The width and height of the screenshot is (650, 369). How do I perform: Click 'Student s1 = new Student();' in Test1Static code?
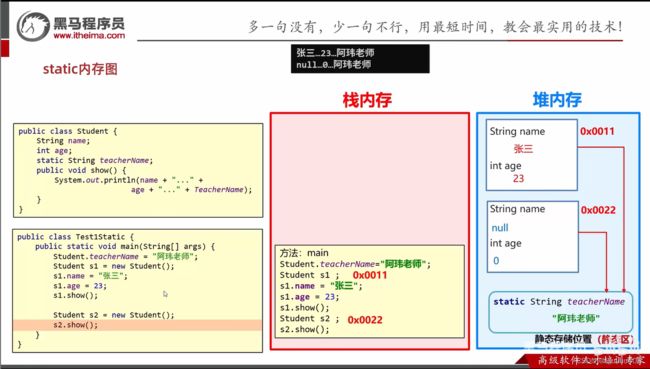click(x=114, y=266)
